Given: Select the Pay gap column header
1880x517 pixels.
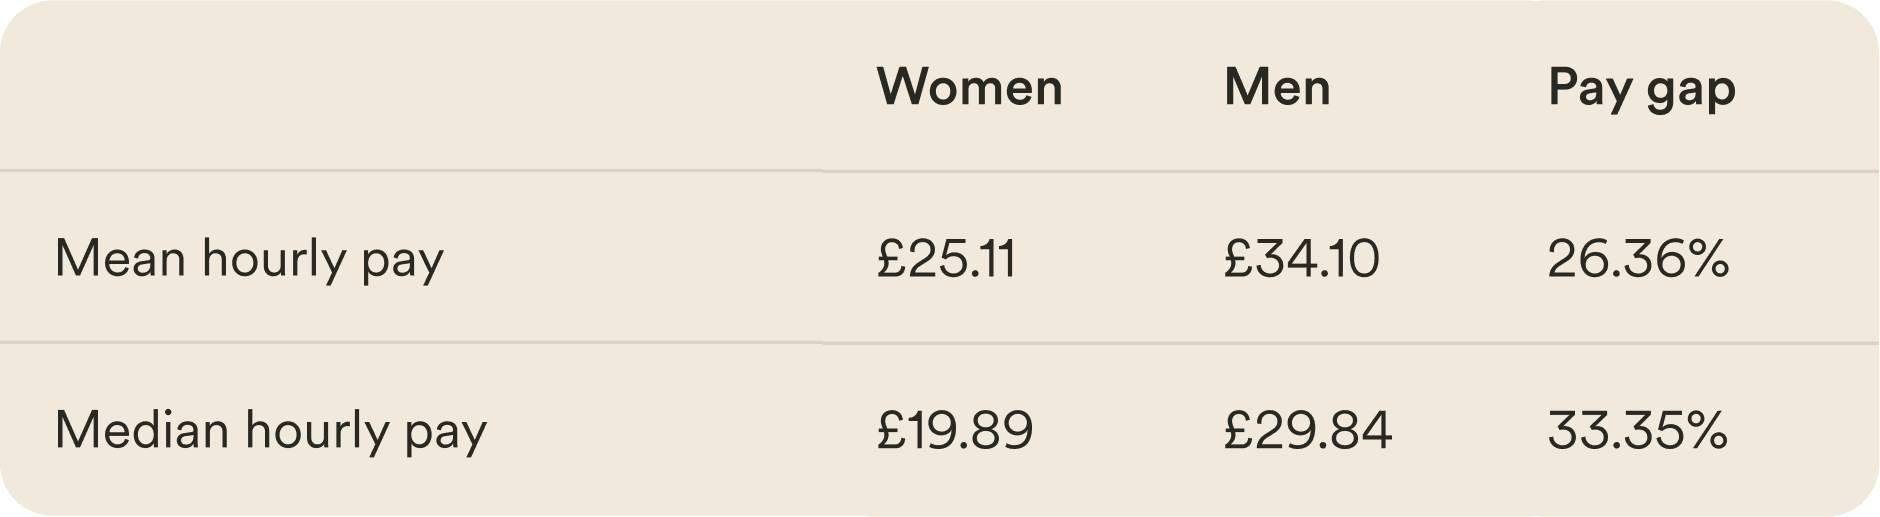Looking at the screenshot, I should (x=1641, y=89).
